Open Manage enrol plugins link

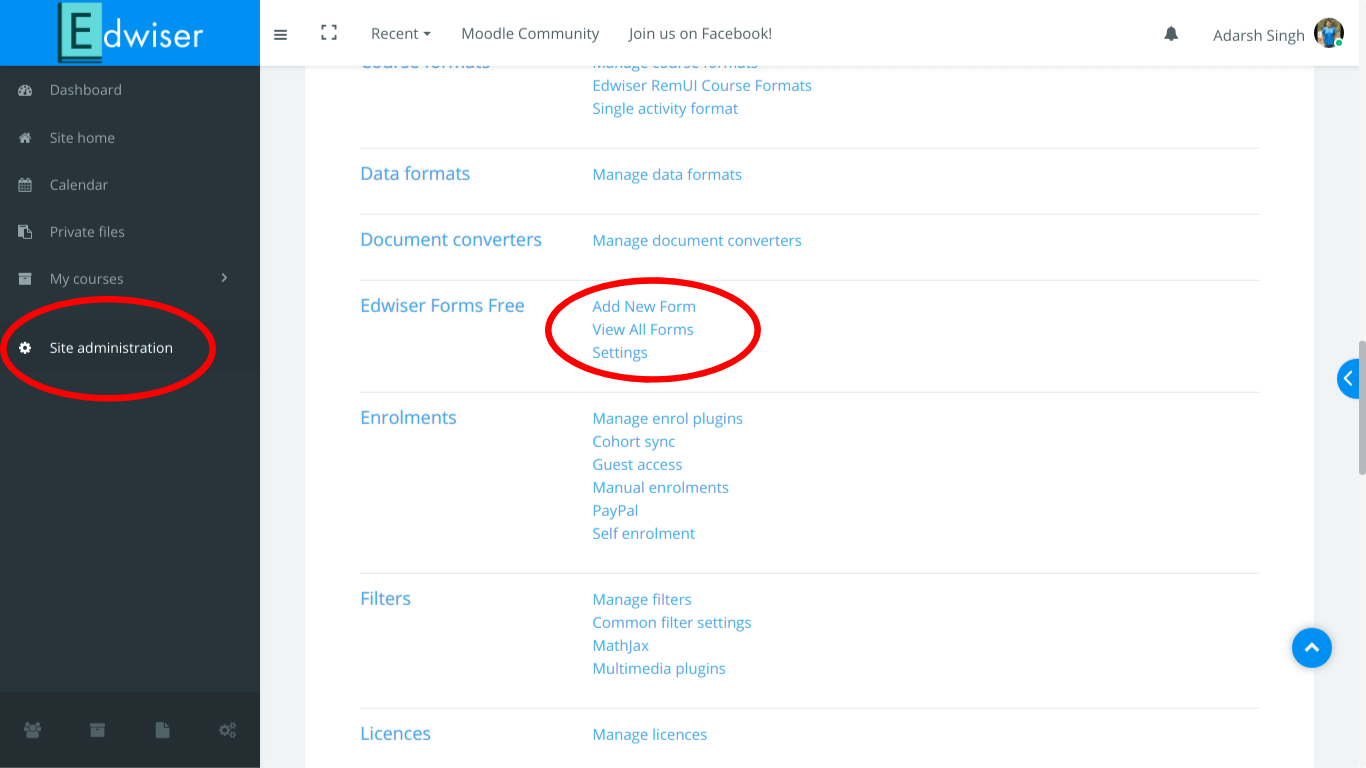click(x=668, y=419)
